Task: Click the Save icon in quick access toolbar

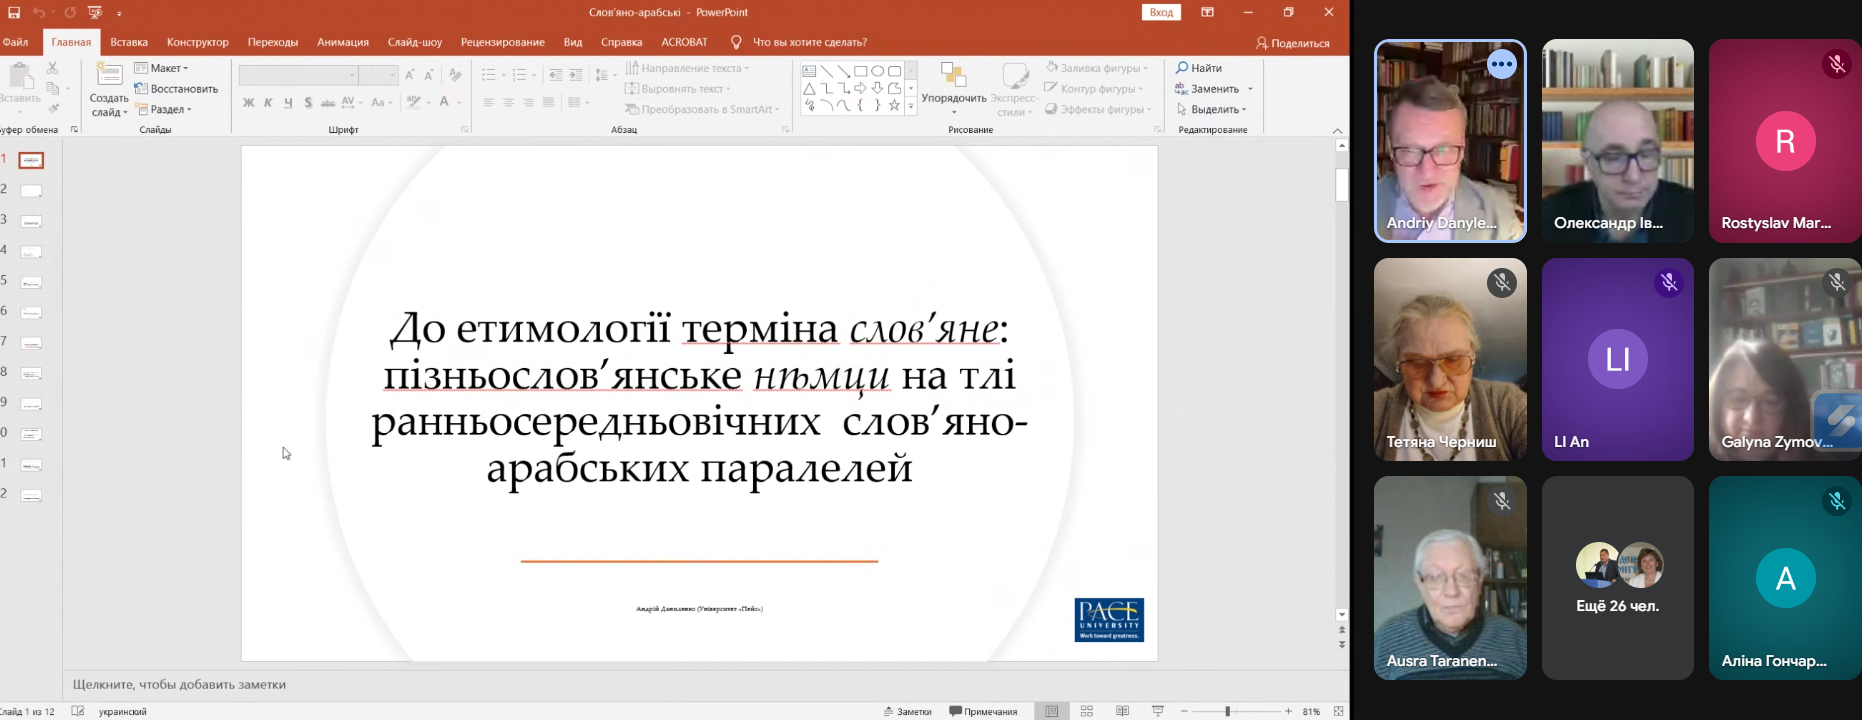Action: (14, 13)
